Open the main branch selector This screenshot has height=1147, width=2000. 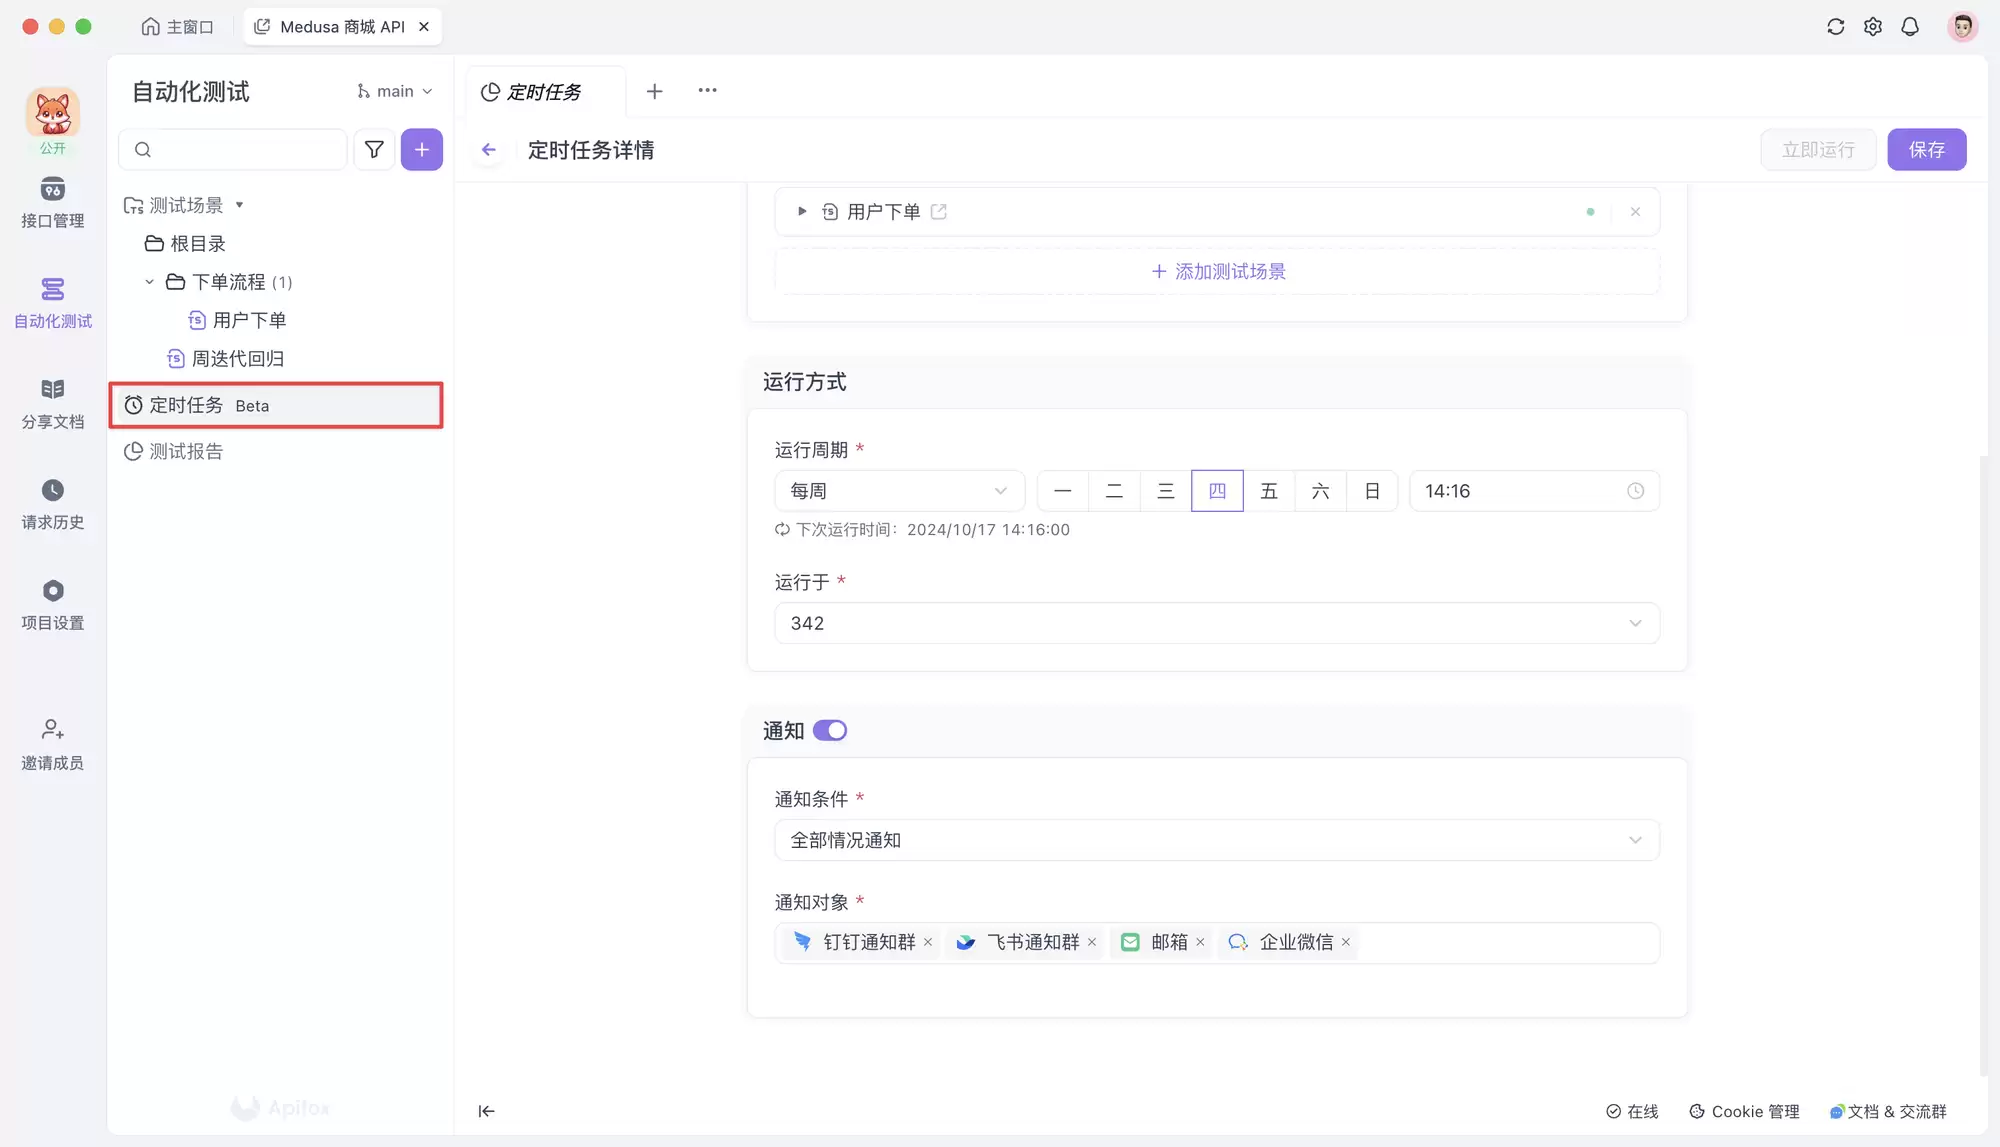[395, 91]
